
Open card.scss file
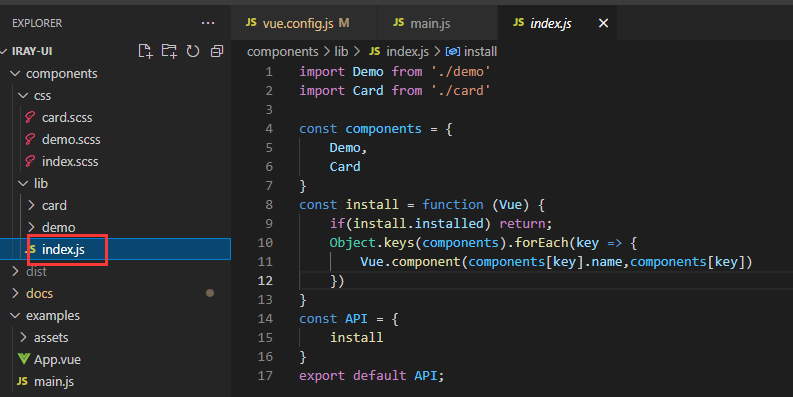[x=67, y=117]
